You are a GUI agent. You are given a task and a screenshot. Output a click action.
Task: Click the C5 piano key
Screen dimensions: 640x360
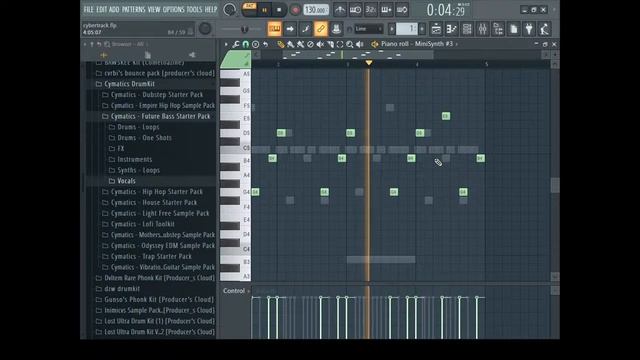[x=236, y=148]
